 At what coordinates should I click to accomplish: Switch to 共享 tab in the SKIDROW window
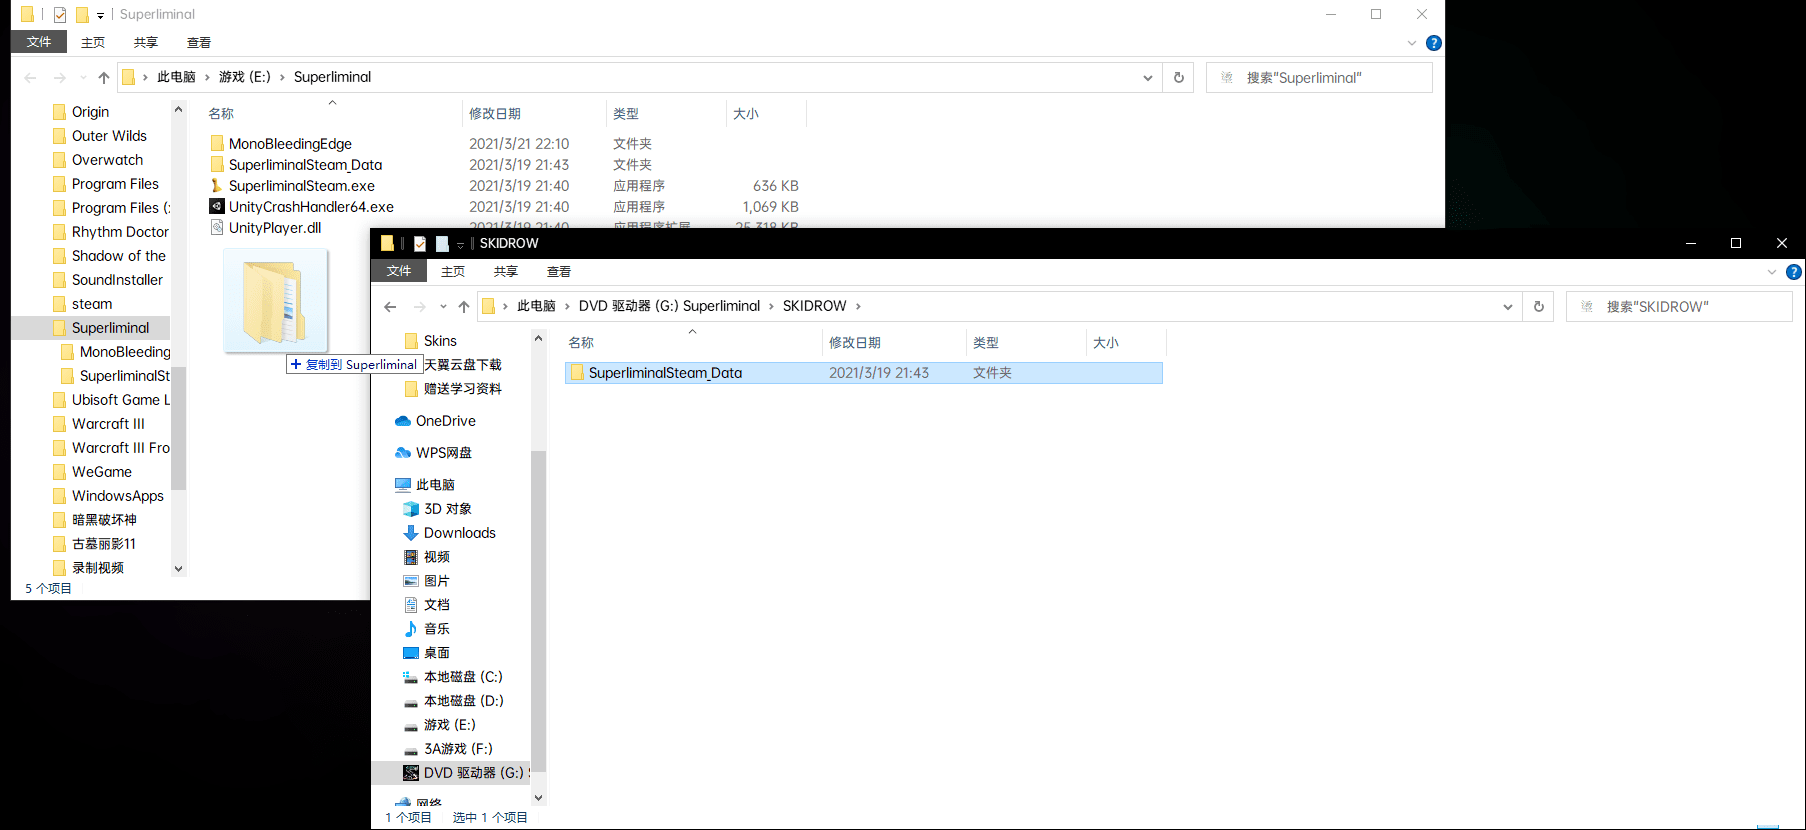pyautogui.click(x=506, y=271)
